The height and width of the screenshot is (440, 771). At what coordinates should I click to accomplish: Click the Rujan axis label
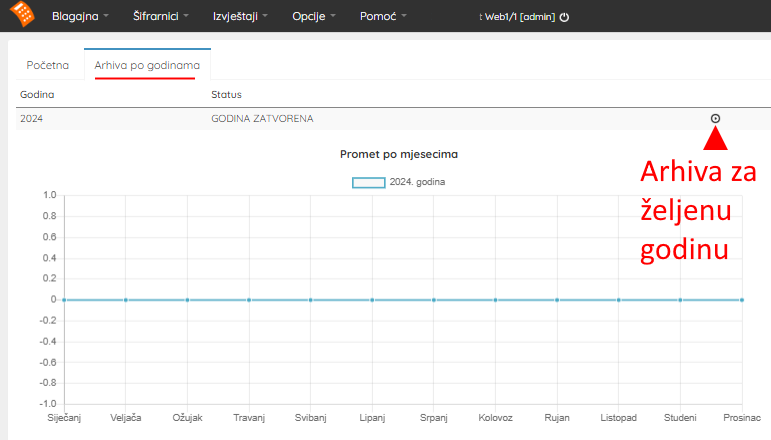(x=557, y=418)
